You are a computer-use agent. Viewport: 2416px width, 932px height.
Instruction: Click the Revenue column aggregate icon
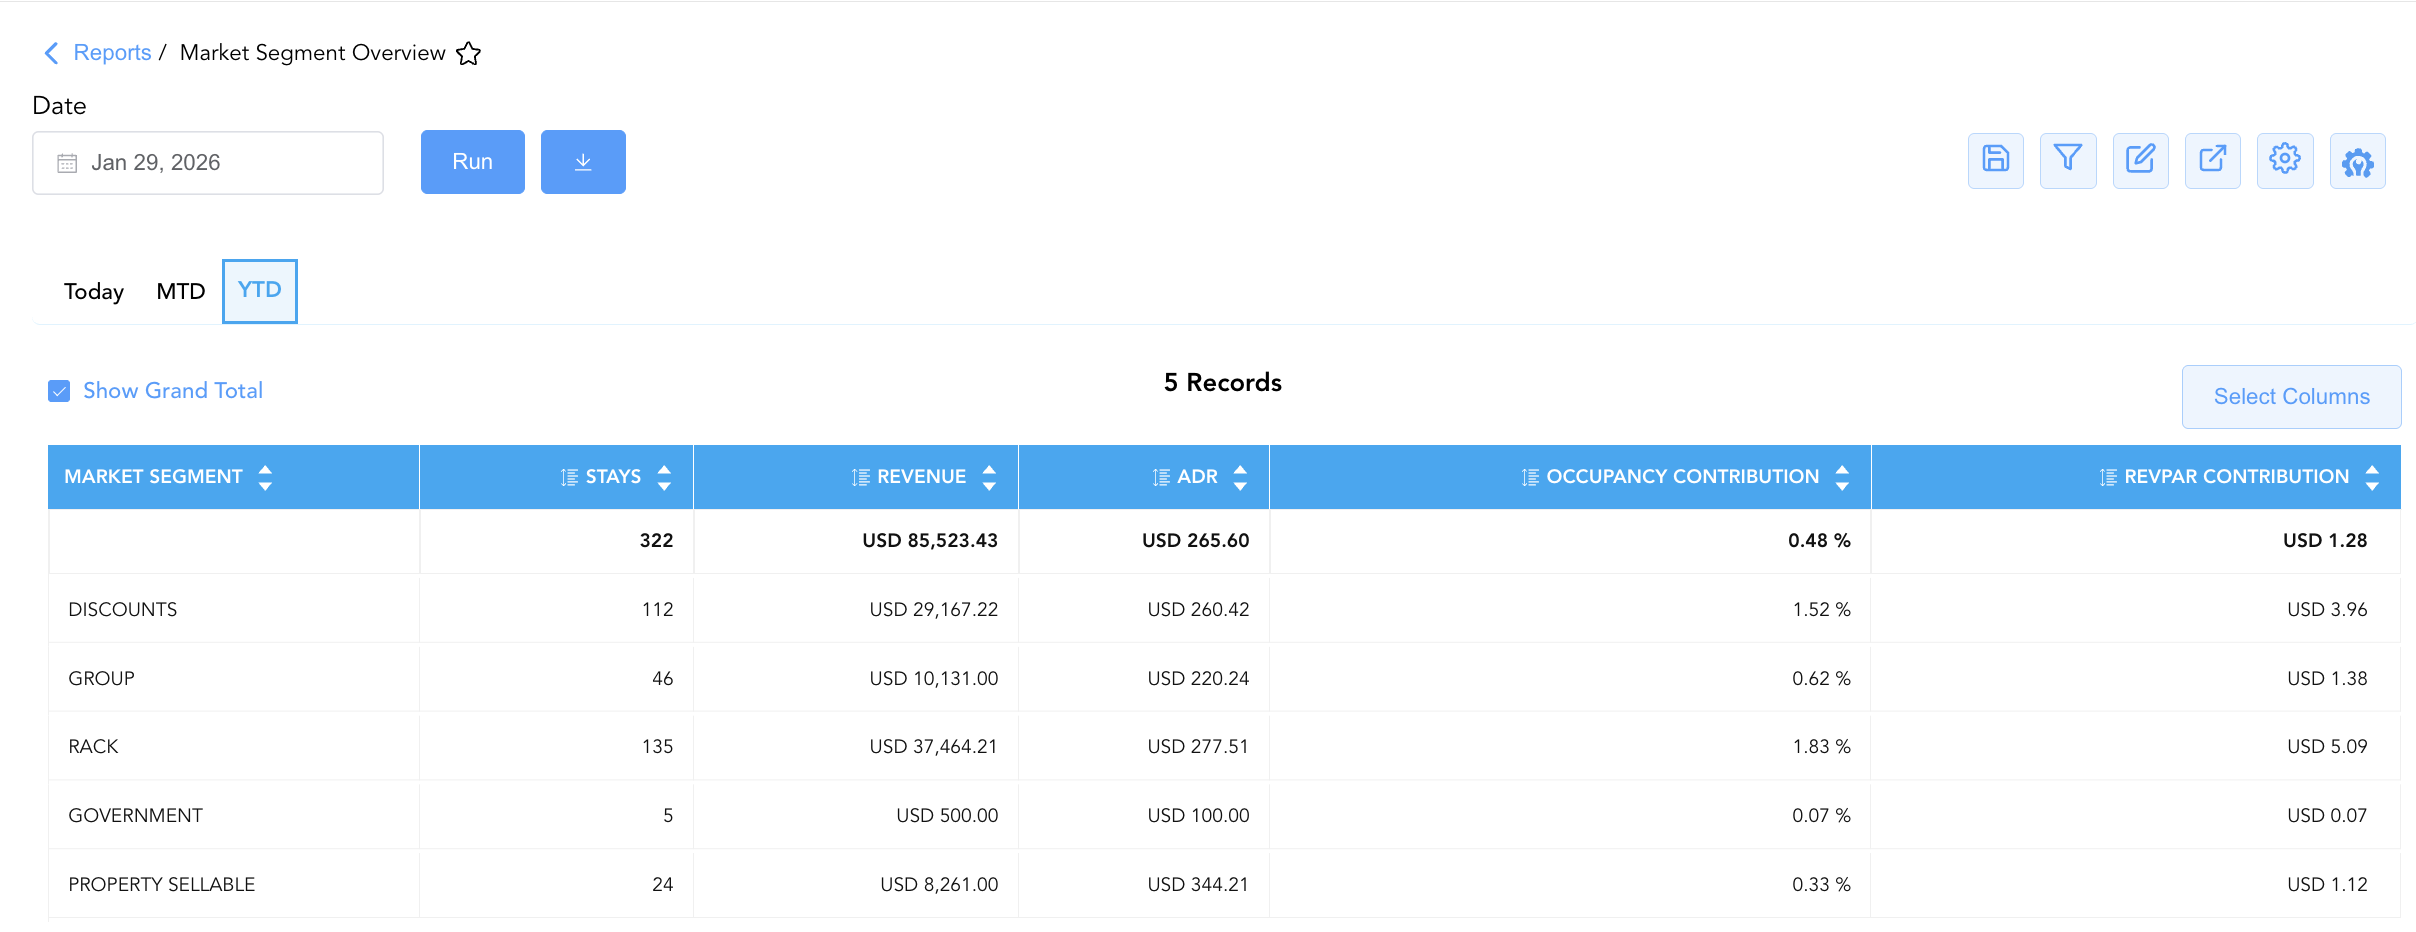pyautogui.click(x=860, y=478)
